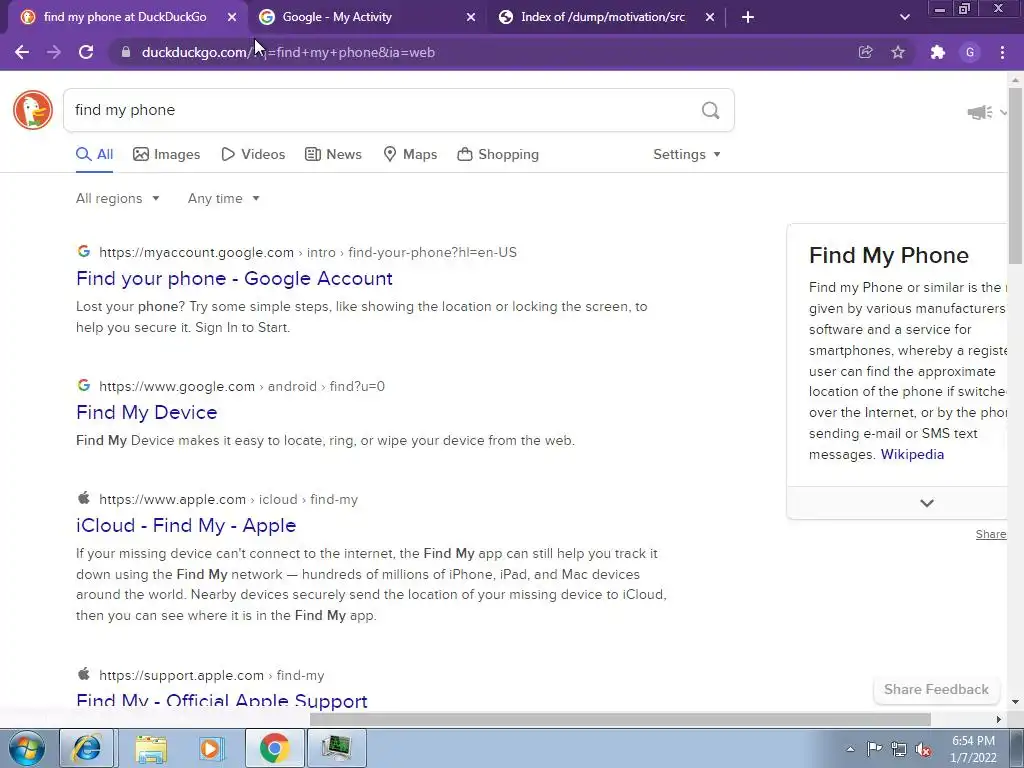Click the Share link under the info box
1024x768 pixels.
pyautogui.click(x=991, y=534)
